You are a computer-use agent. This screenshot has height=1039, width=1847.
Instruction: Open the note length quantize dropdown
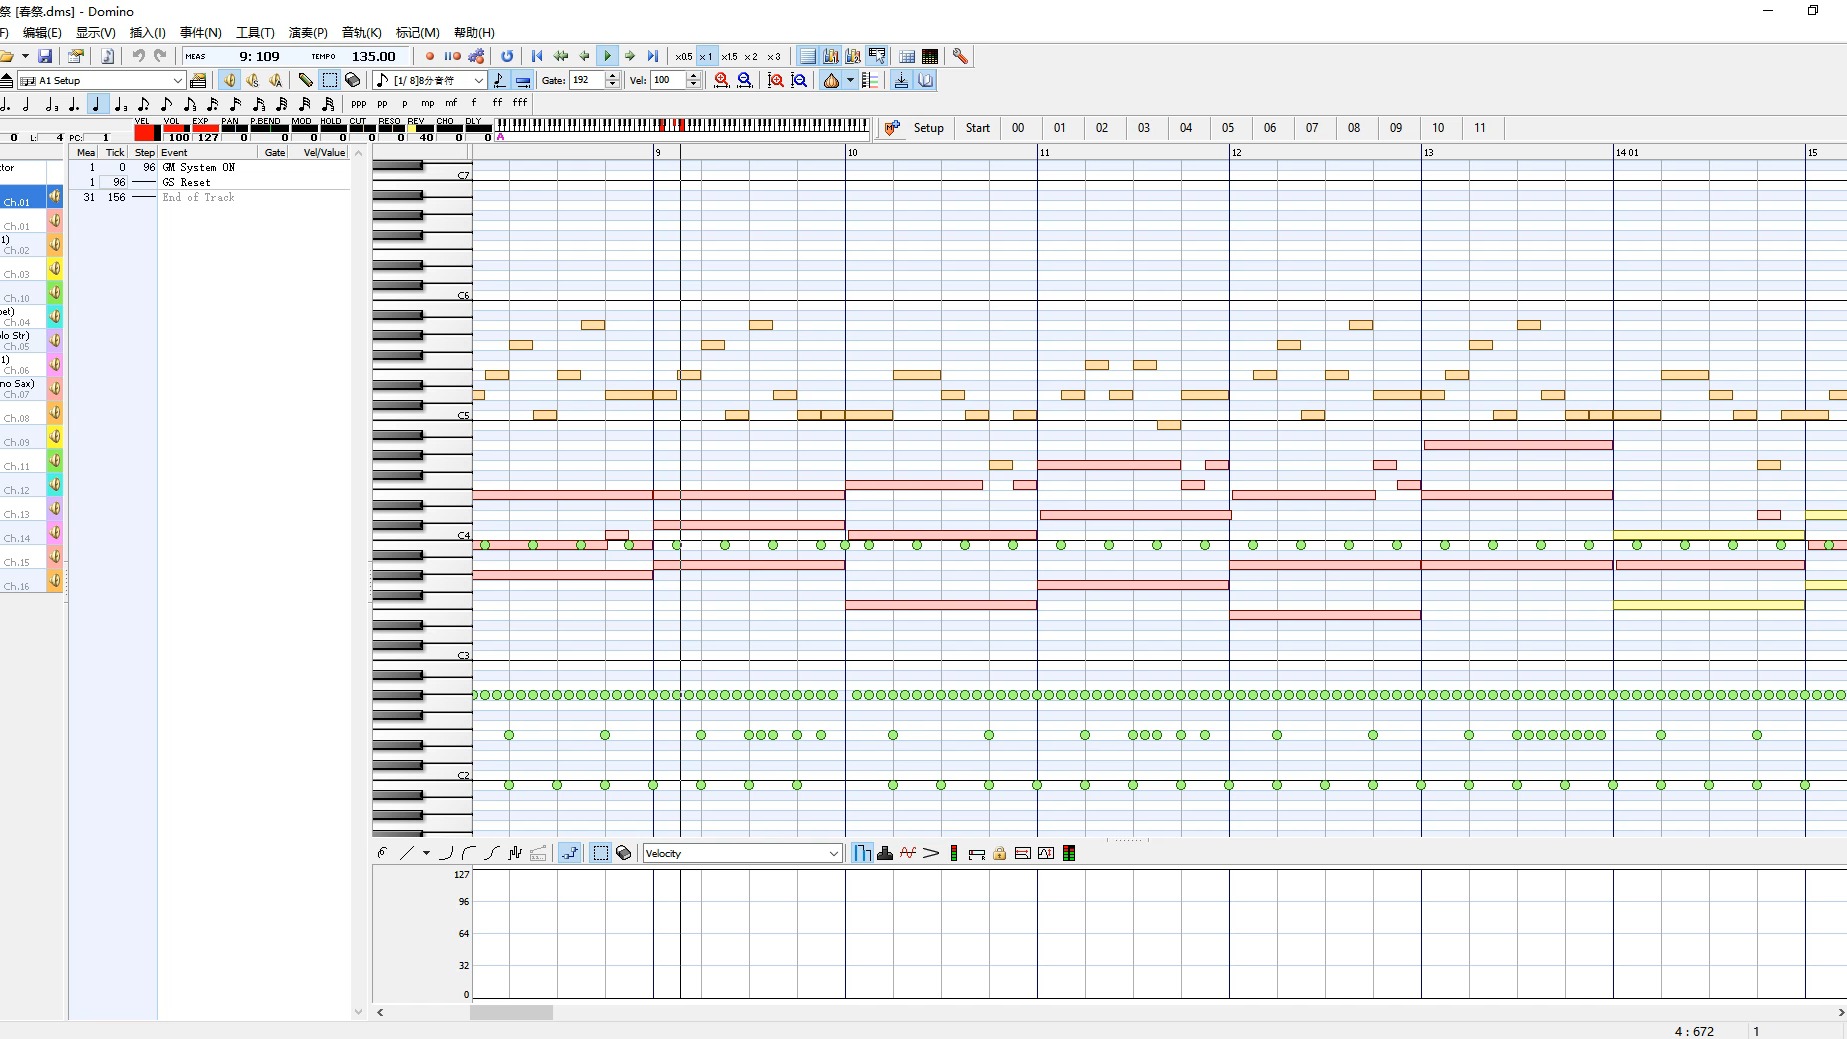[x=479, y=81]
